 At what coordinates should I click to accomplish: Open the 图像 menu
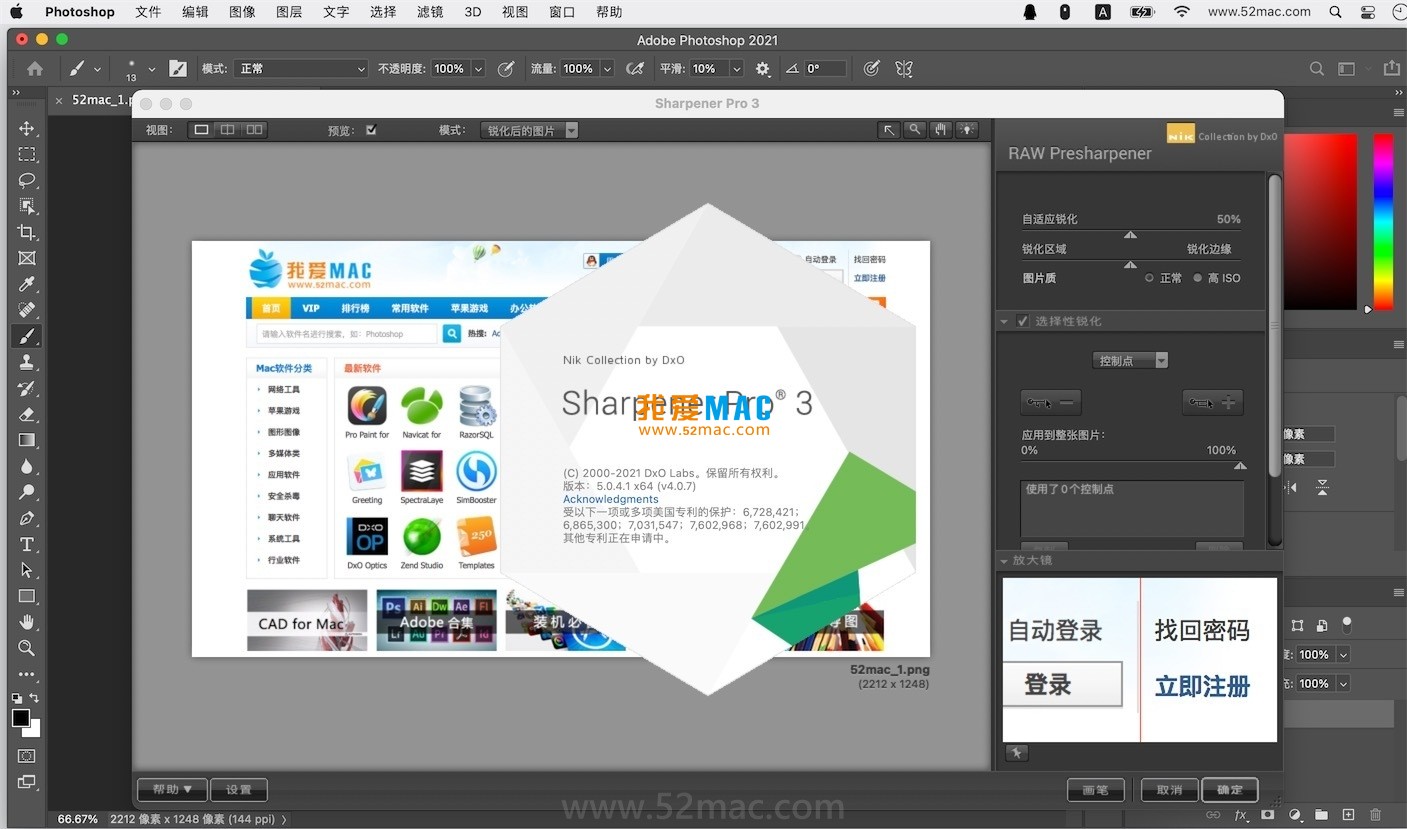tap(242, 12)
